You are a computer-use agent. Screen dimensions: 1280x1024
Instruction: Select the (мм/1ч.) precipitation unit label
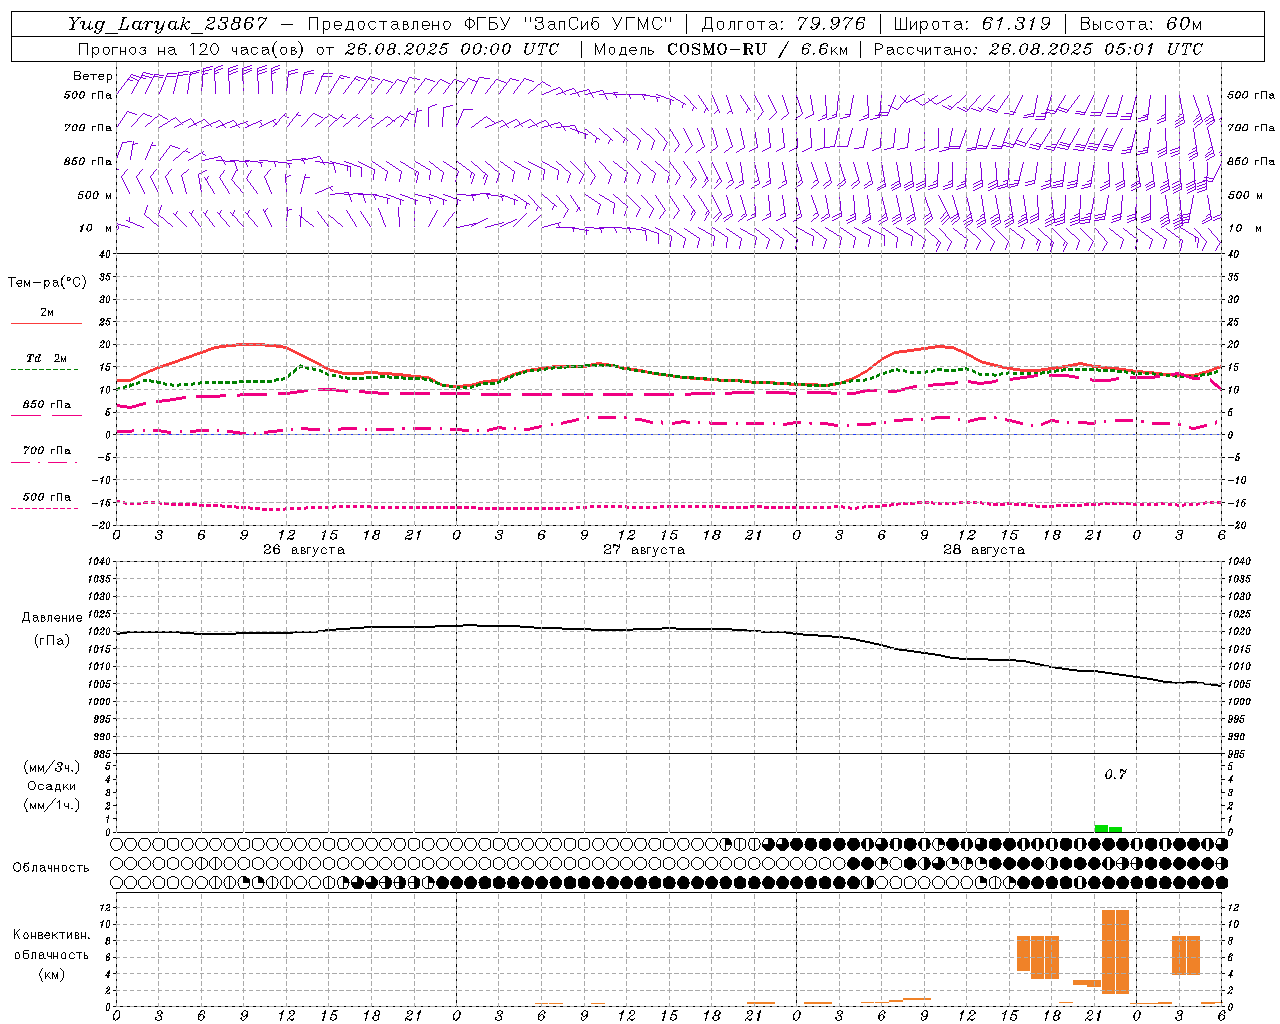tap(52, 805)
